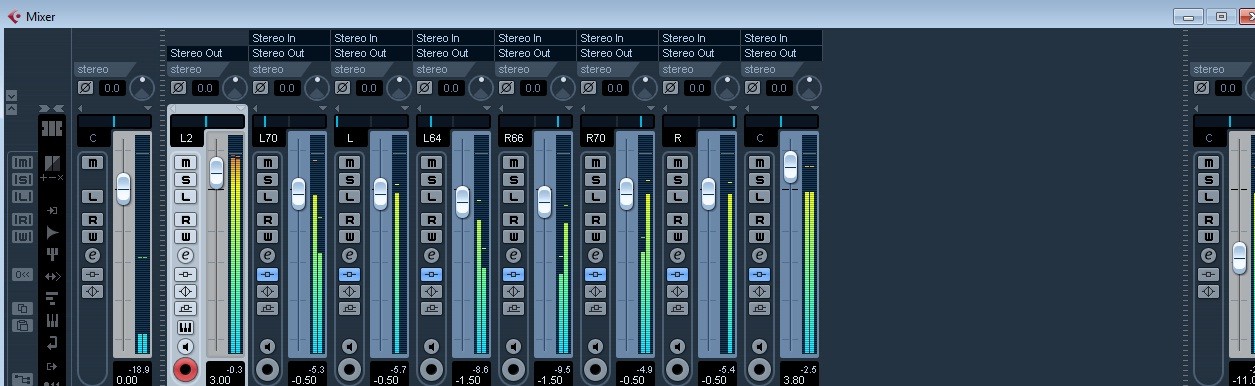
Task: Click the EQ bypass icon on R70 channel
Action: pyautogui.click(x=595, y=291)
